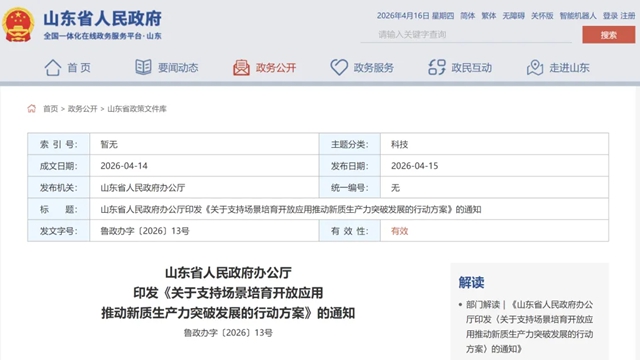Click the red government affairs icon
Viewport: 640px width, 360px height.
(x=241, y=67)
